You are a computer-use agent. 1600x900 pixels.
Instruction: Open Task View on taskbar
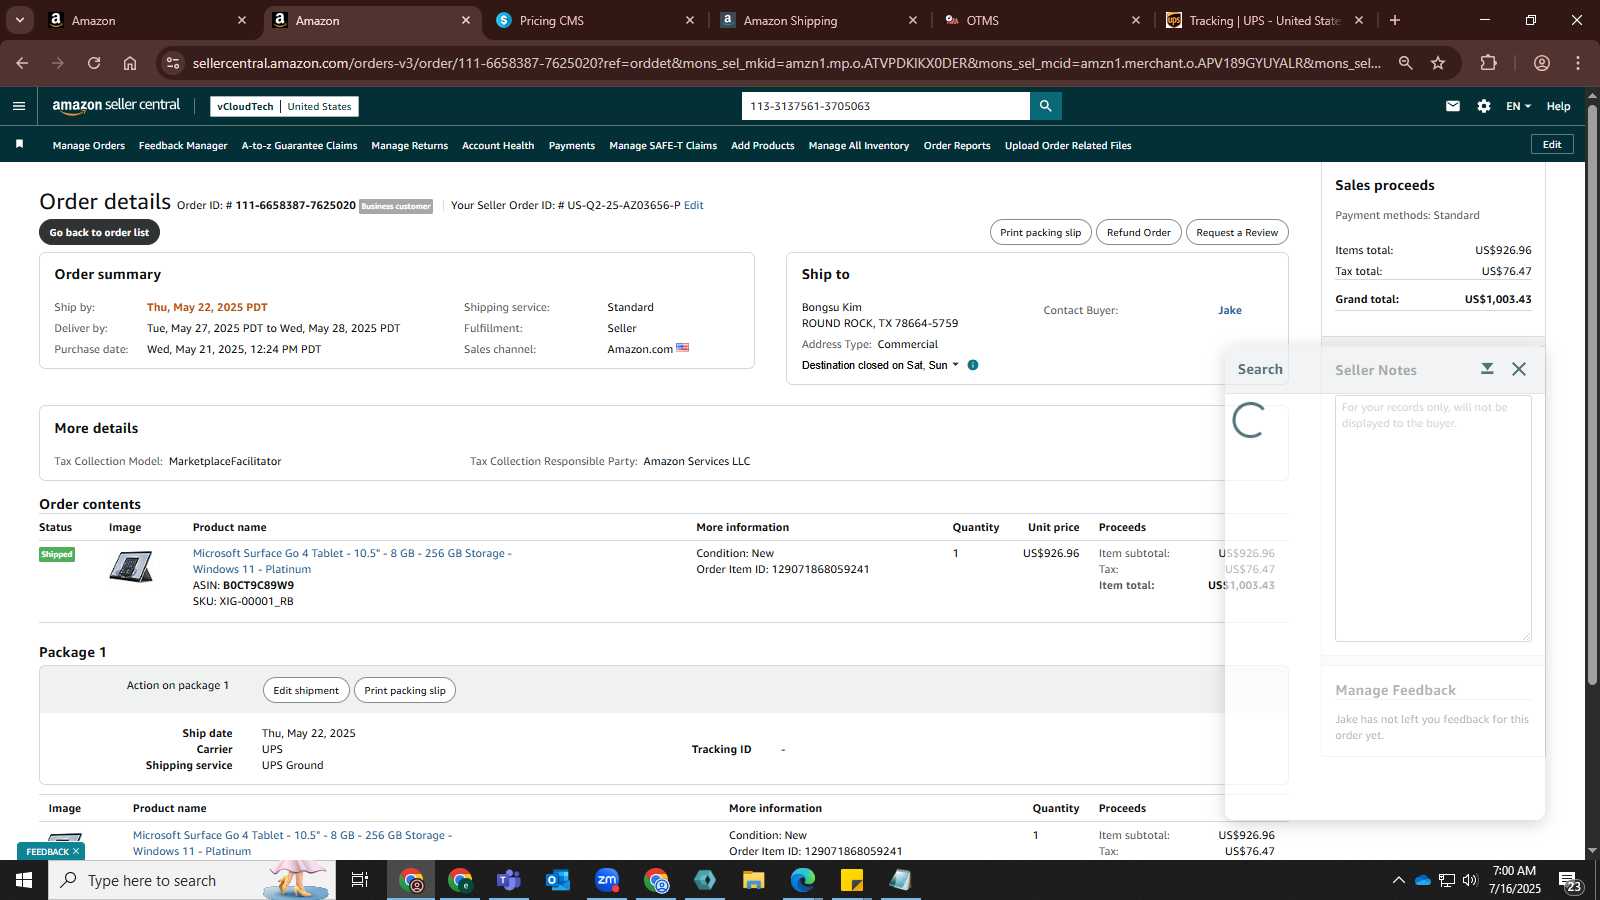(360, 880)
